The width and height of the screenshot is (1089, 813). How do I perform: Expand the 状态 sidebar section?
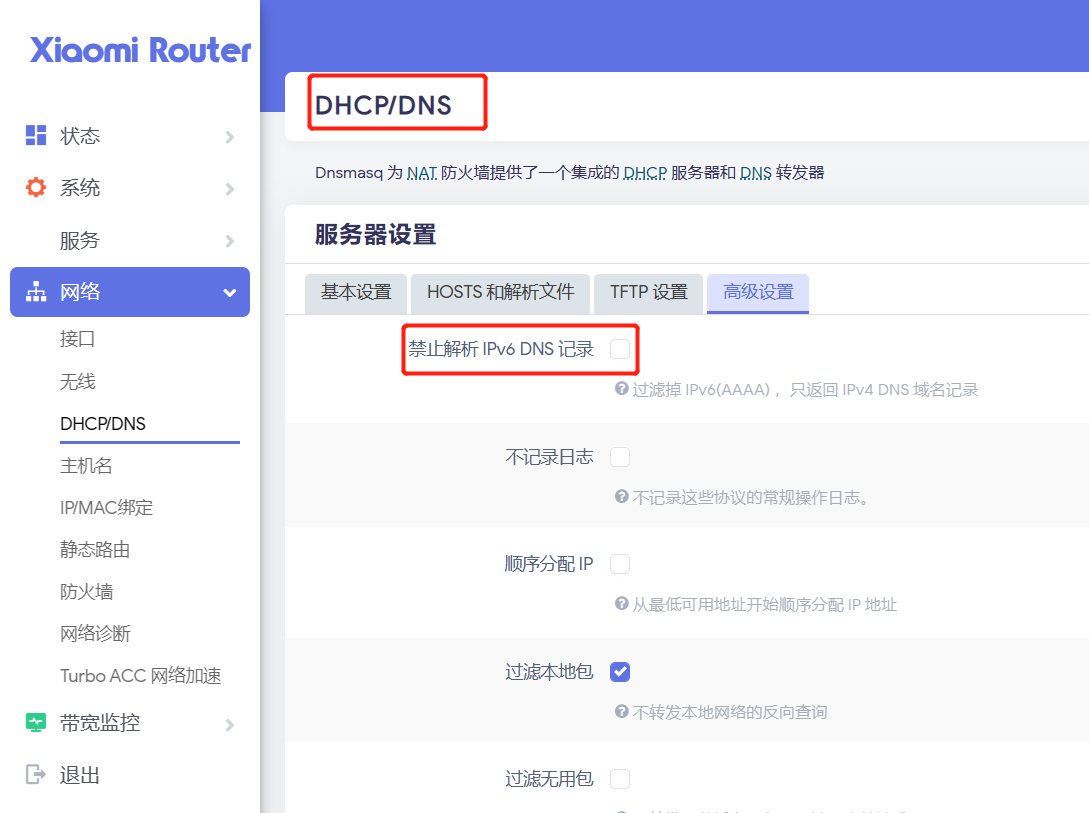(80, 135)
